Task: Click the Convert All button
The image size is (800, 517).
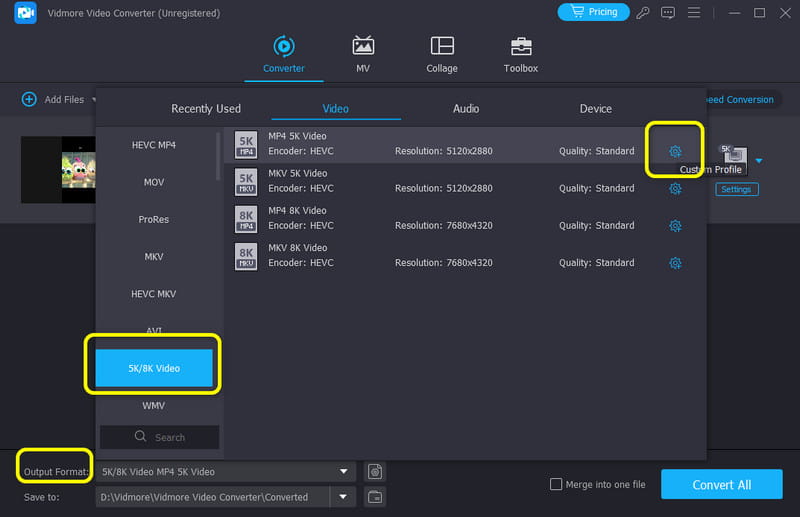Action: [x=721, y=485]
